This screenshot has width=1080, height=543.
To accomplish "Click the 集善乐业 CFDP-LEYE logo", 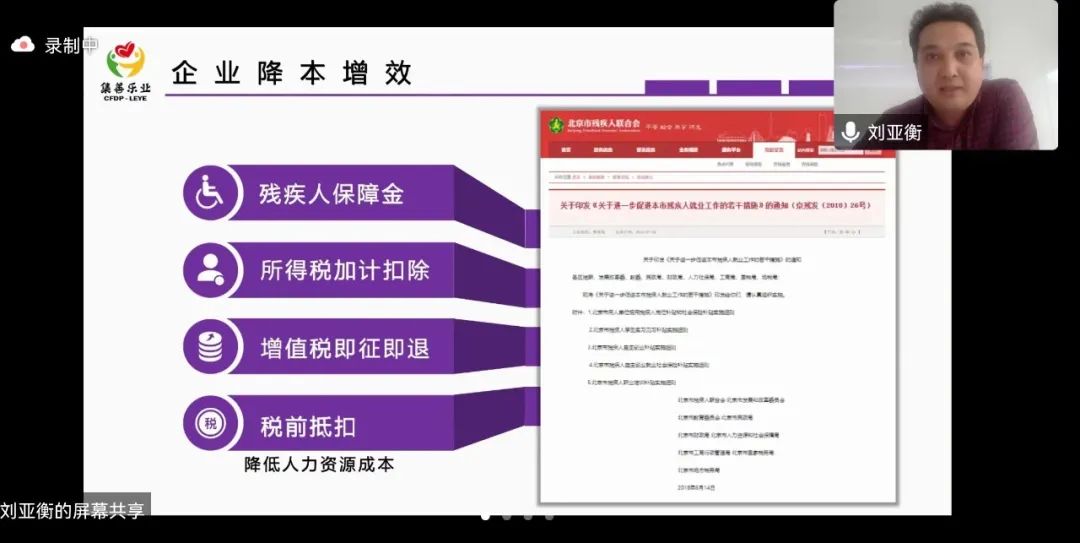I will [x=124, y=66].
